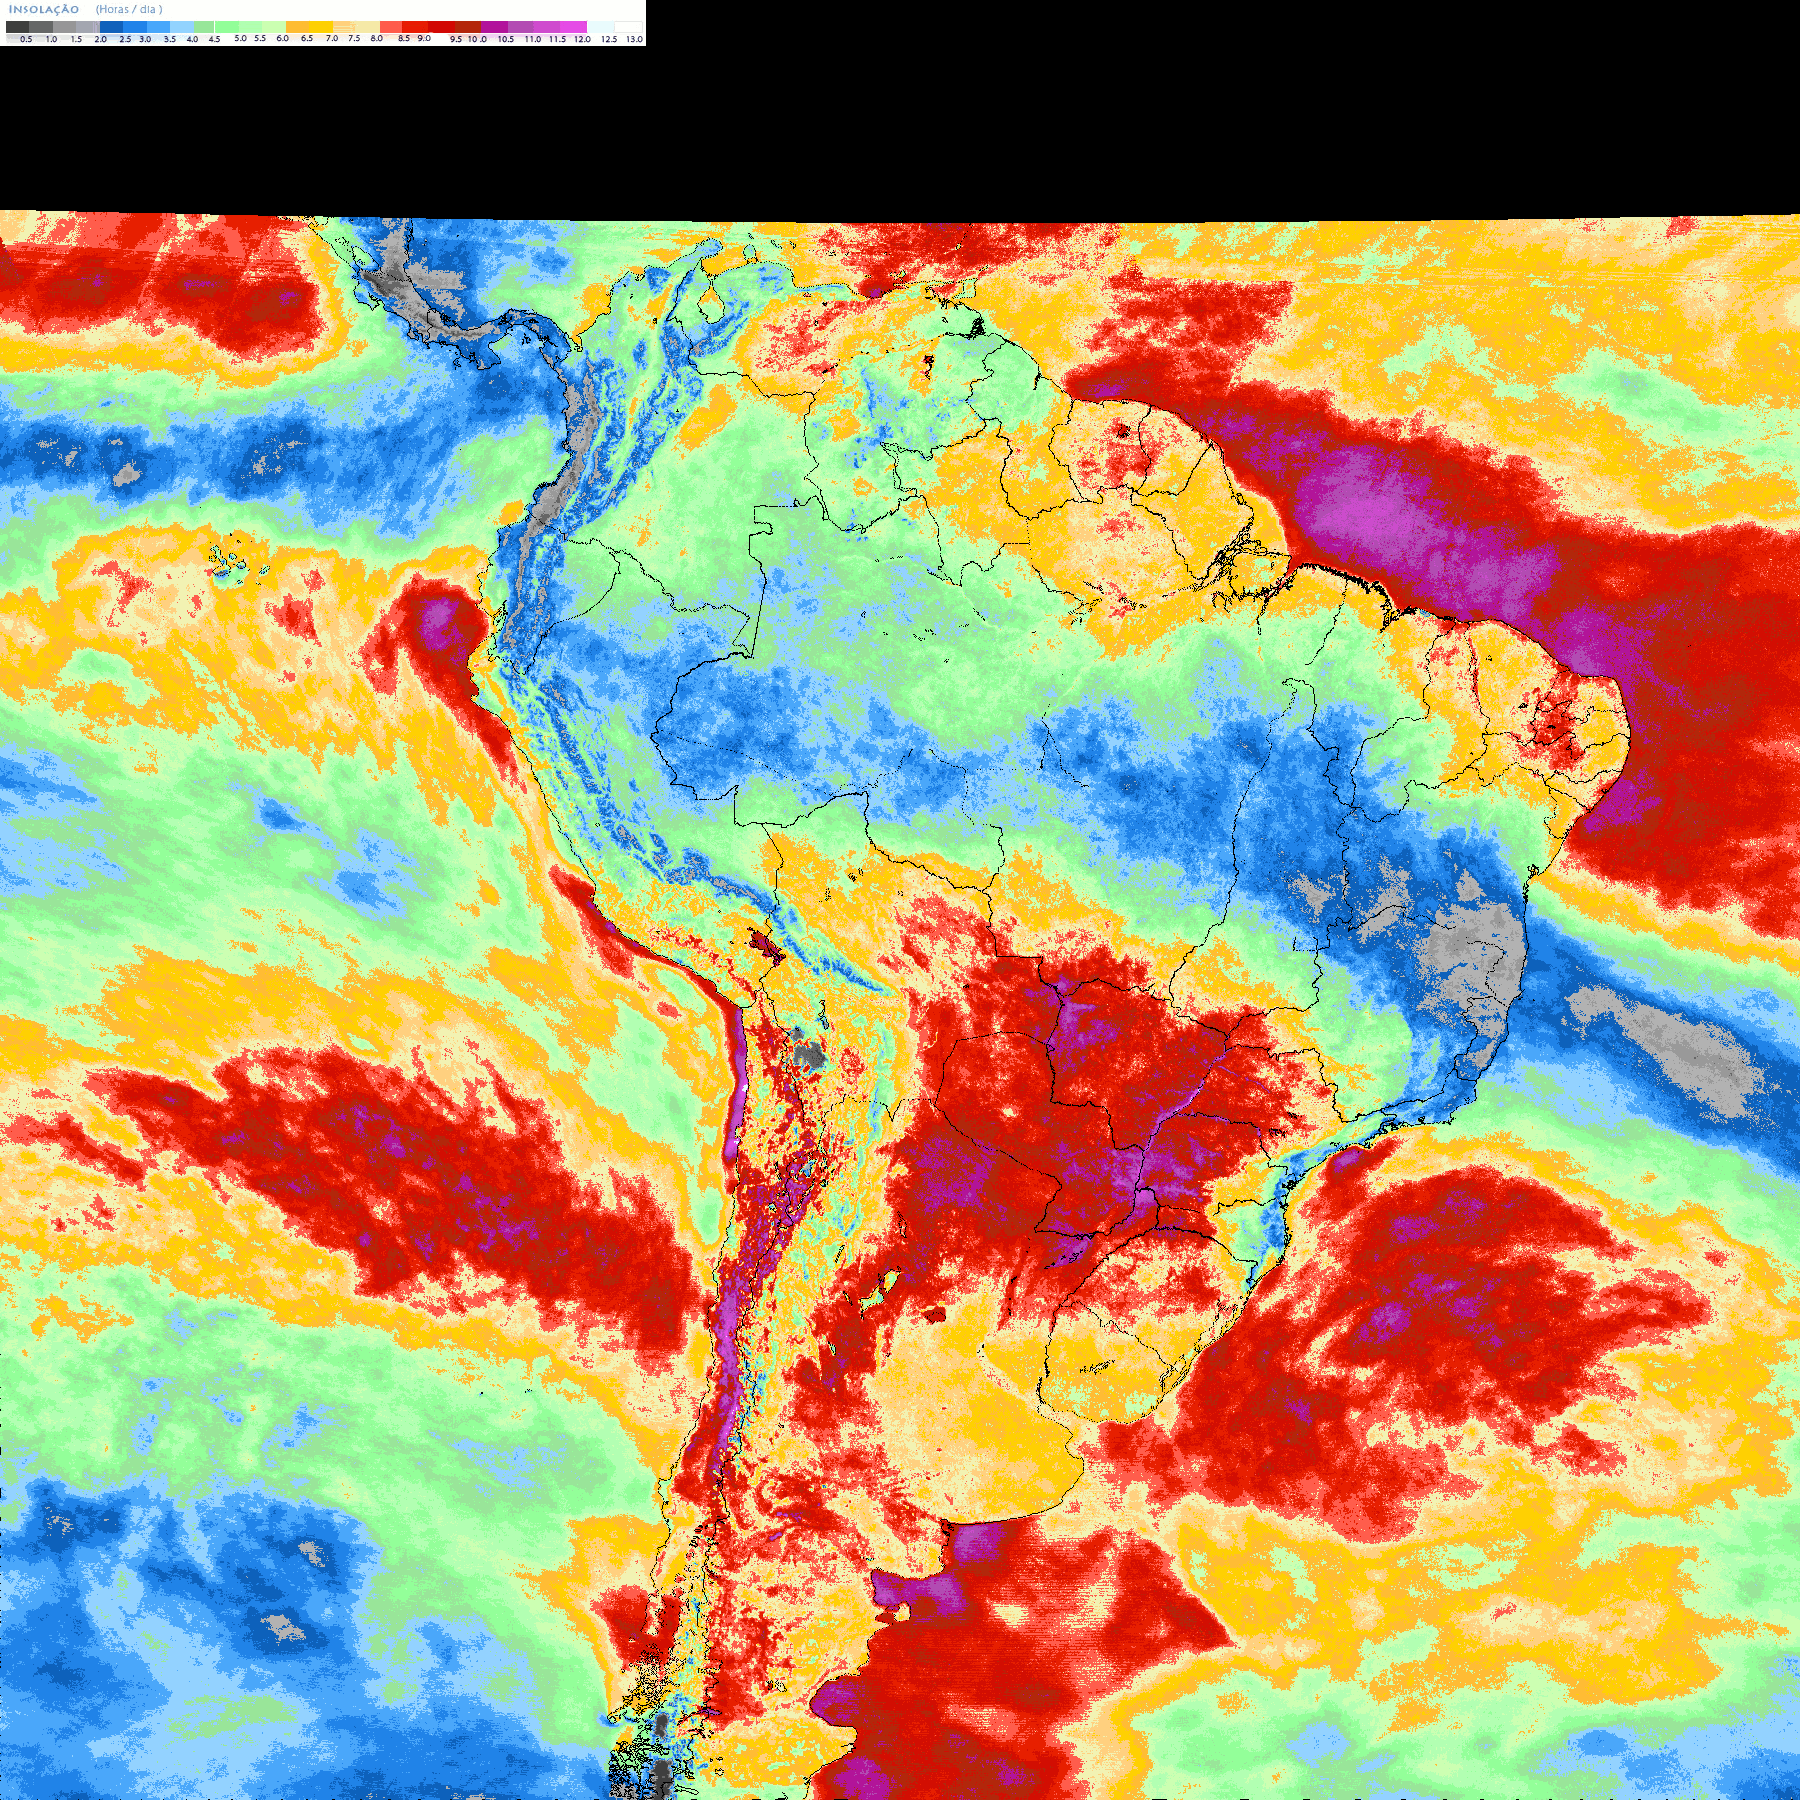Pick the bright magenta swatch left of 12.0
The width and height of the screenshot is (1800, 1800).
pyautogui.click(x=573, y=27)
